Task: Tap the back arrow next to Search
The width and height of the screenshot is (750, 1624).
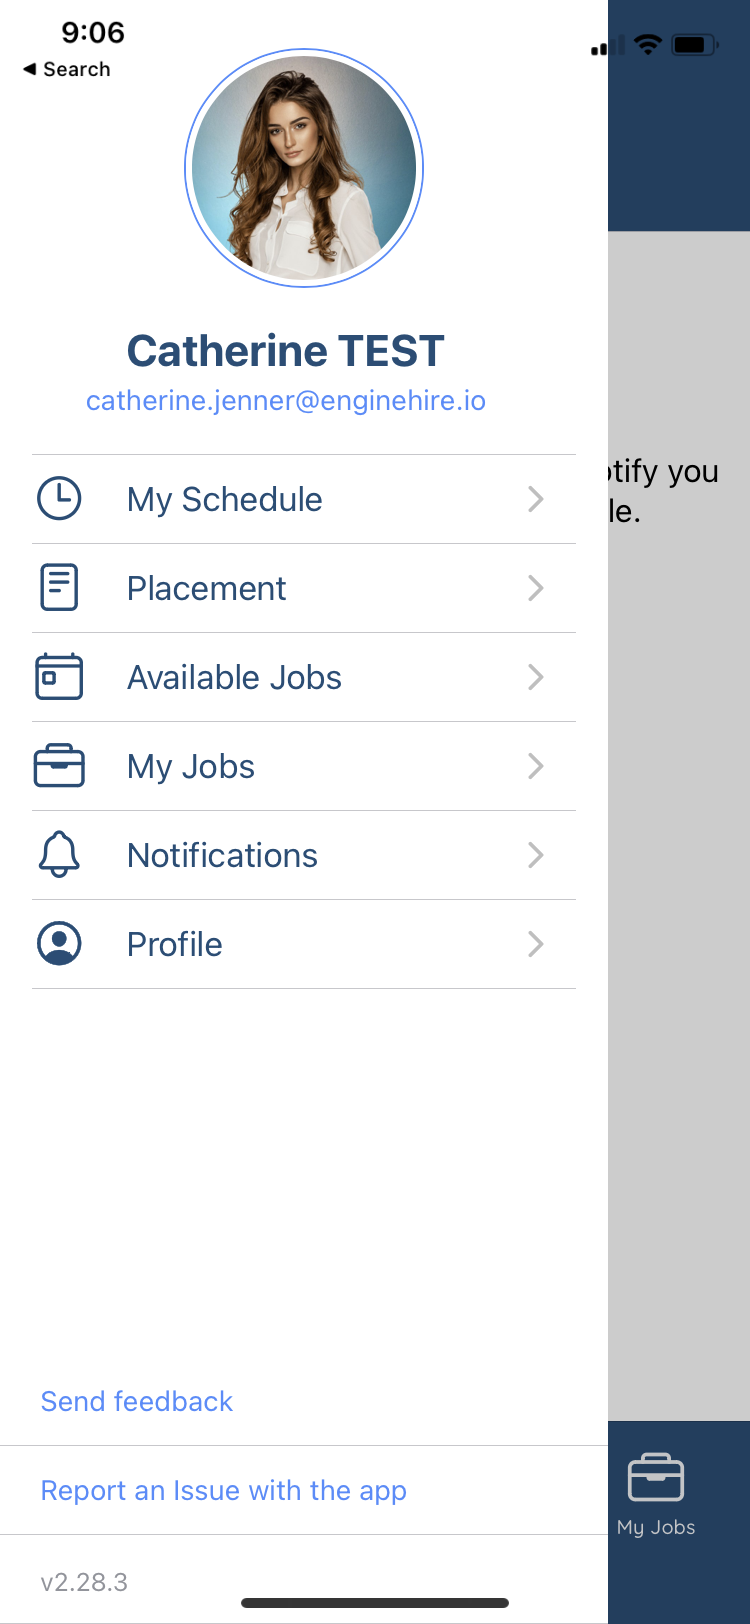Action: click(x=30, y=69)
